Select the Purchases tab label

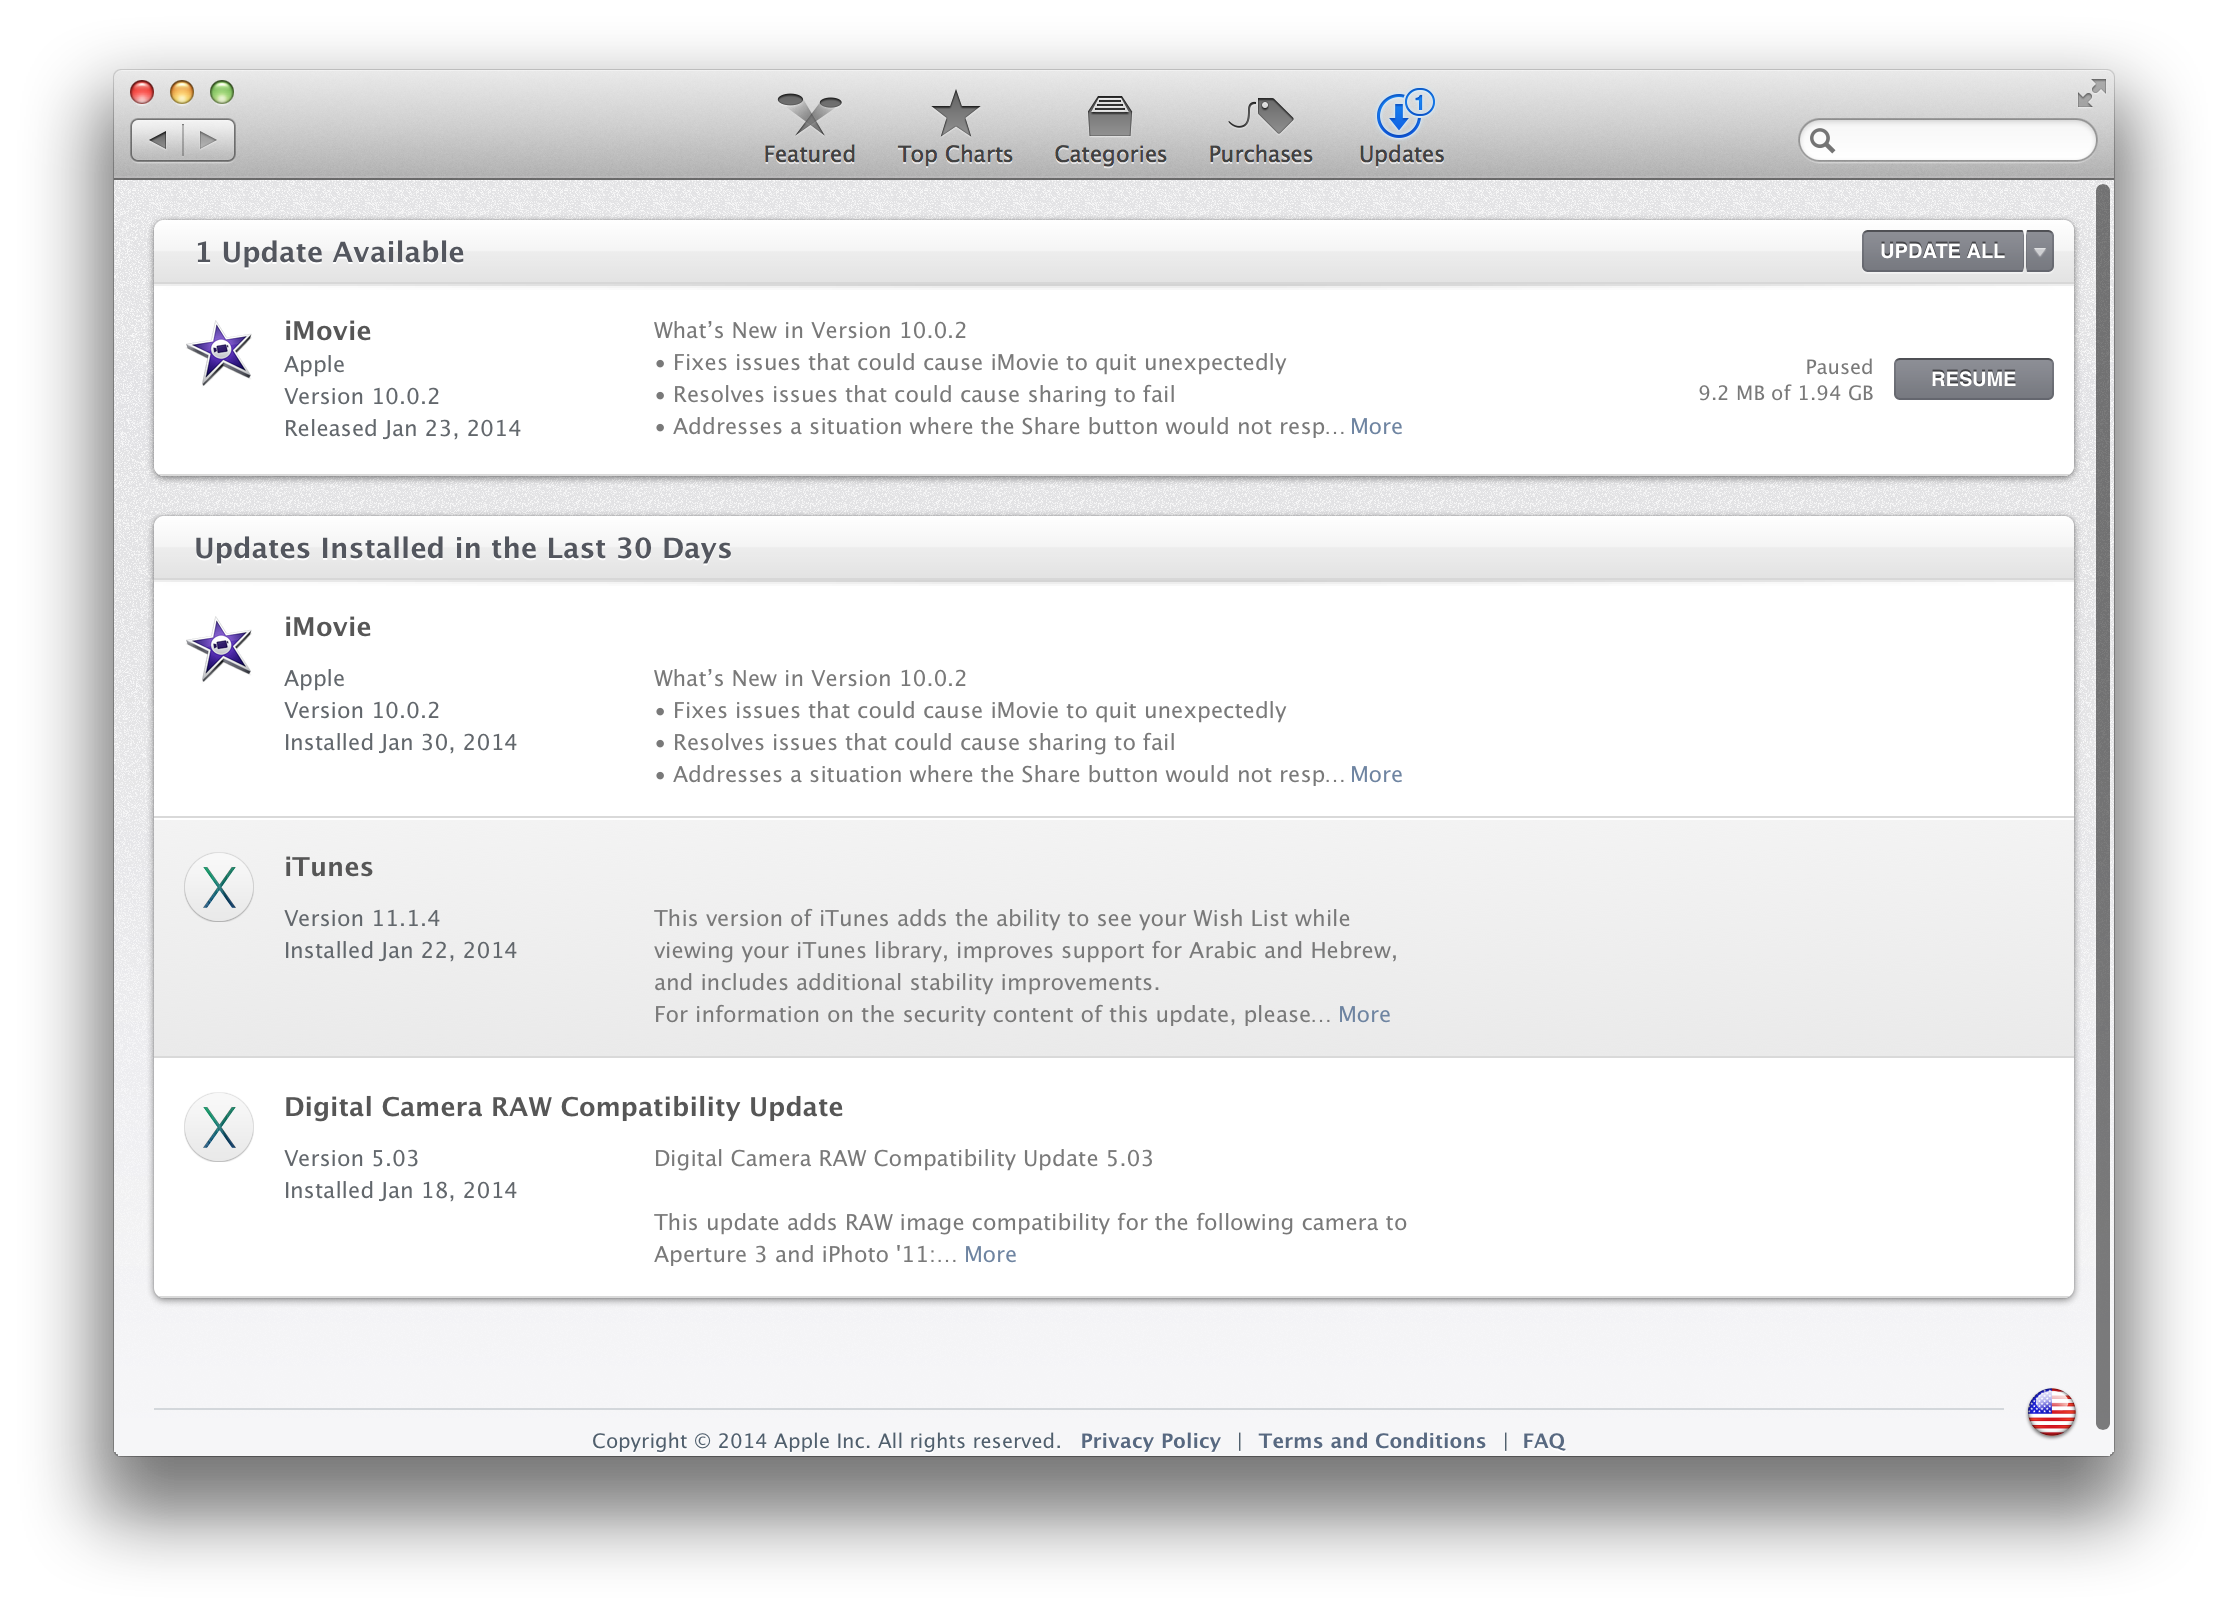tap(1260, 154)
